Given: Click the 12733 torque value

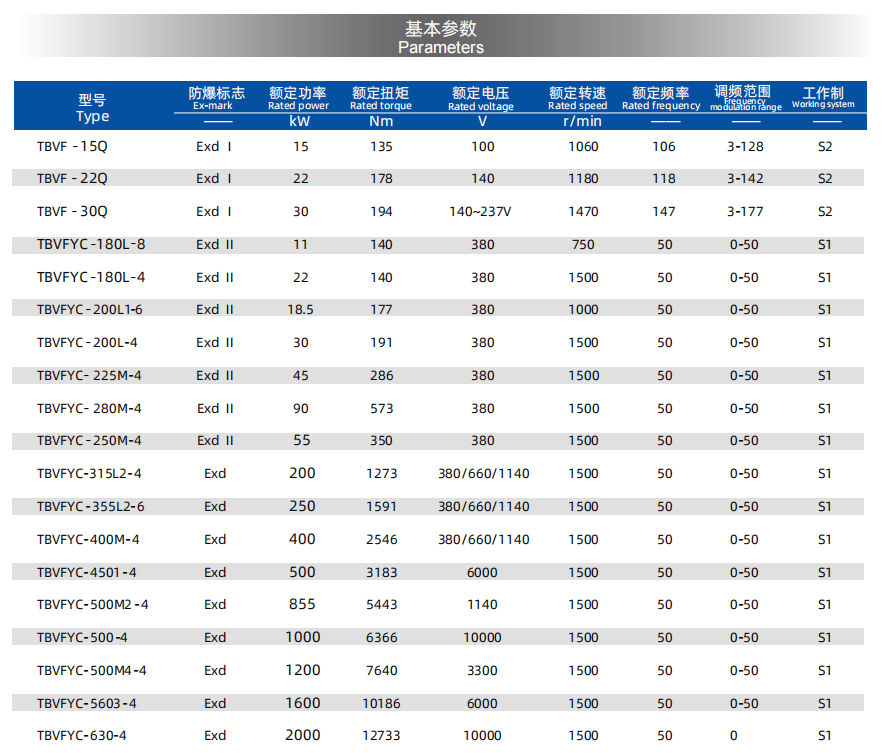Looking at the screenshot, I should 382,736.
